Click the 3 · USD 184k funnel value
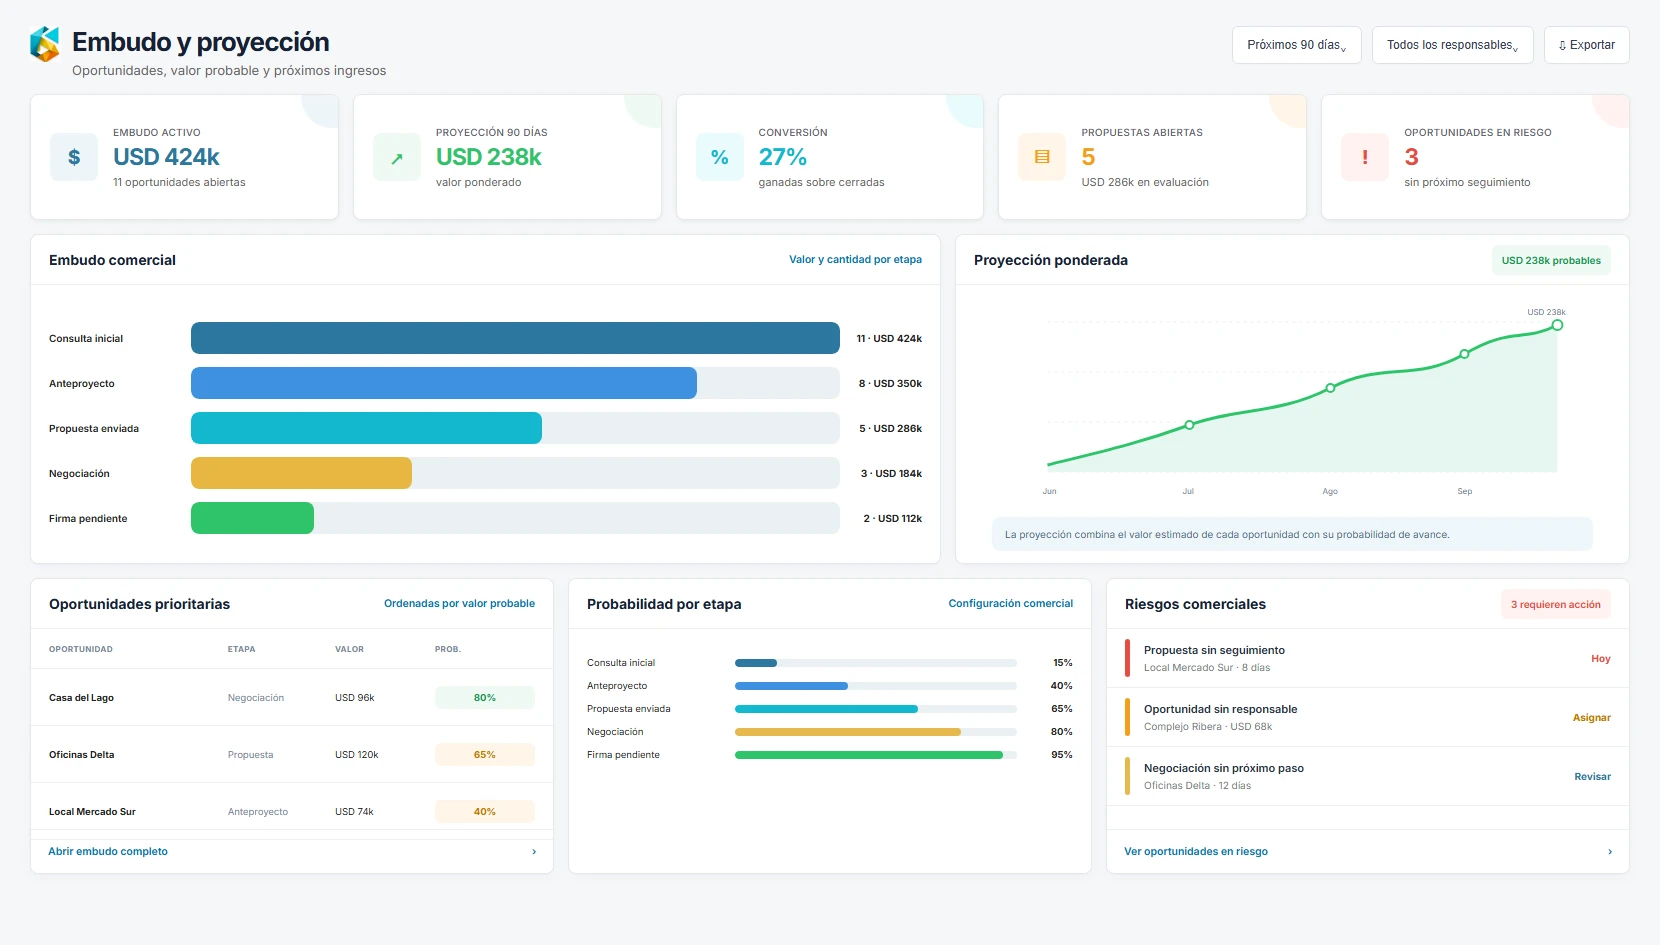The image size is (1660, 945). pos(891,473)
